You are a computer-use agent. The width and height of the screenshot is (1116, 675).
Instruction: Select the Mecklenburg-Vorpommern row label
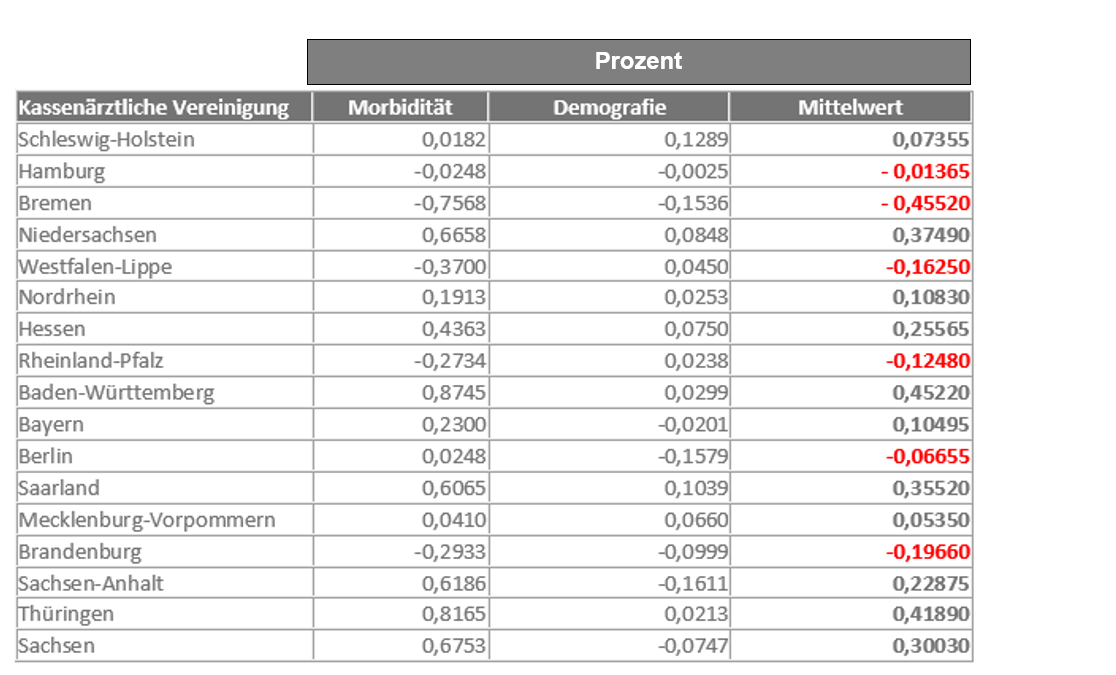click(146, 520)
